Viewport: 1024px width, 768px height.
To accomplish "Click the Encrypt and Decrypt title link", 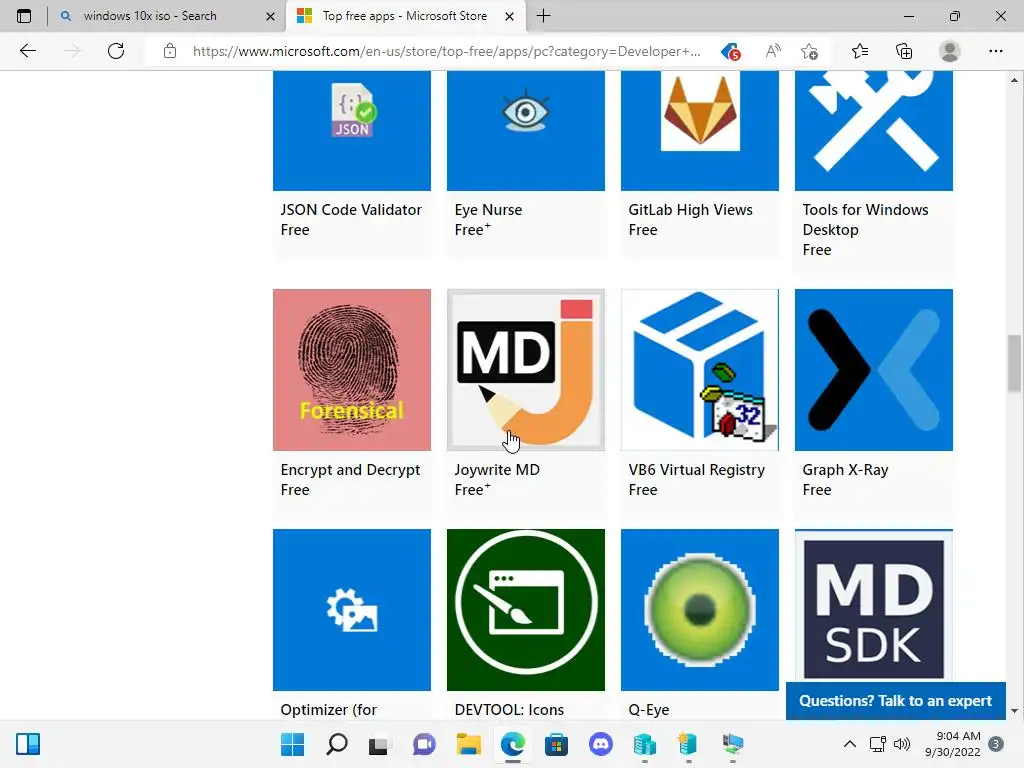I will (x=350, y=470).
